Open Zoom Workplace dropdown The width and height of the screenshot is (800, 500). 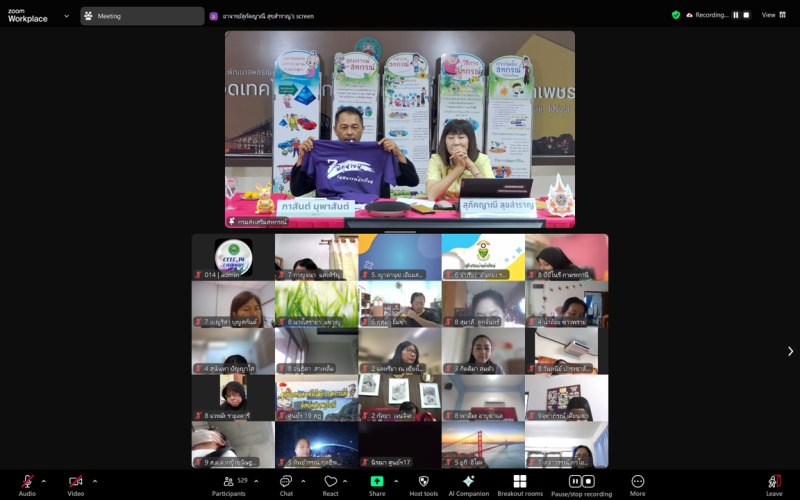(x=66, y=16)
